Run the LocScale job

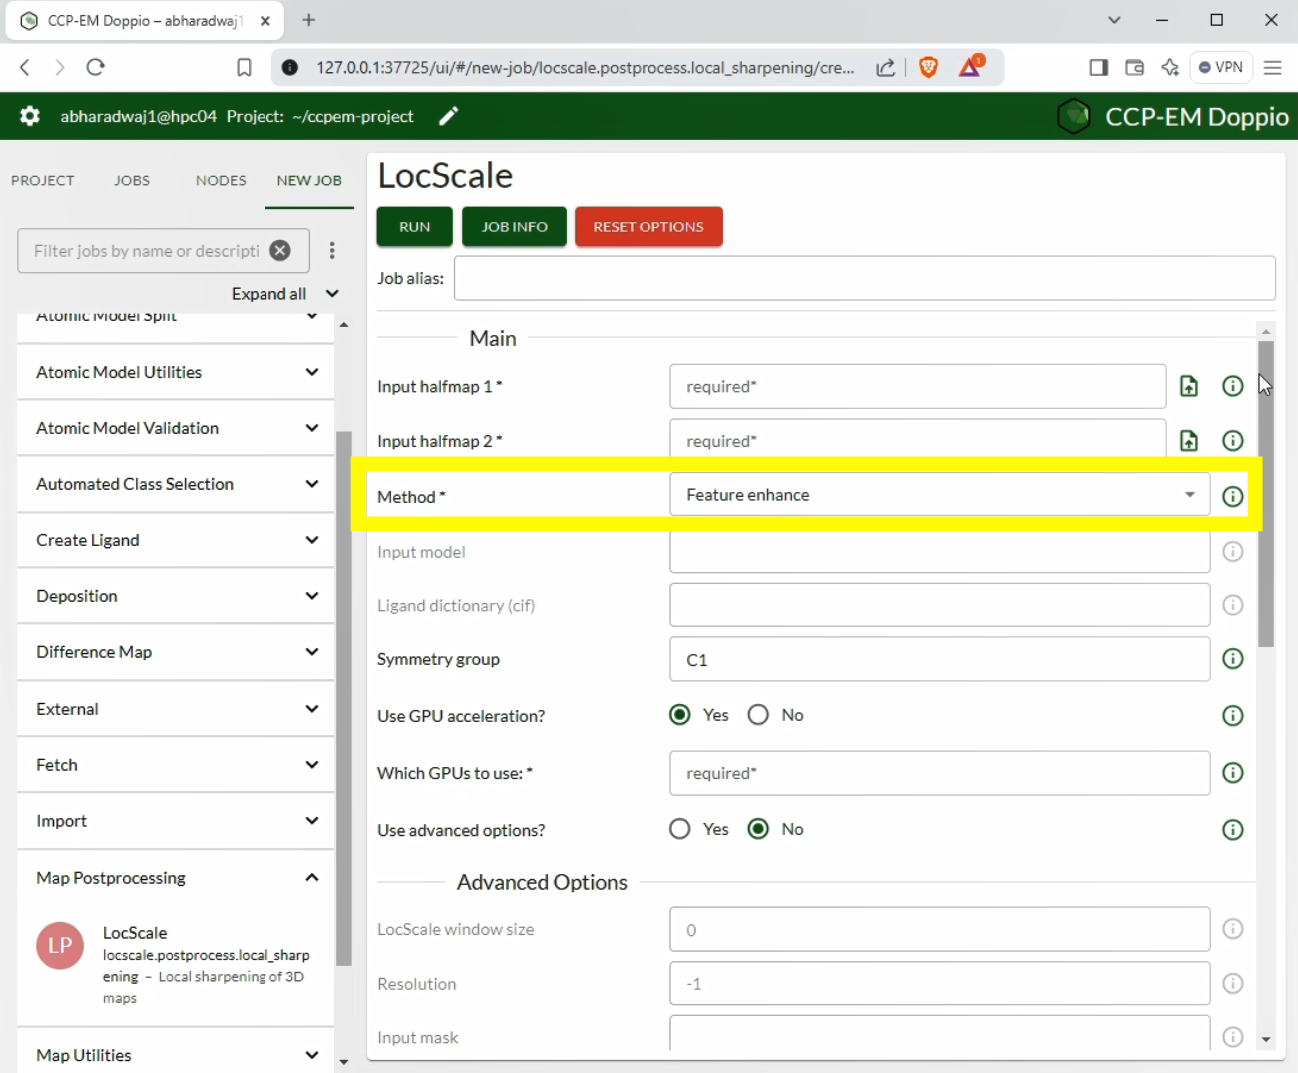414,227
